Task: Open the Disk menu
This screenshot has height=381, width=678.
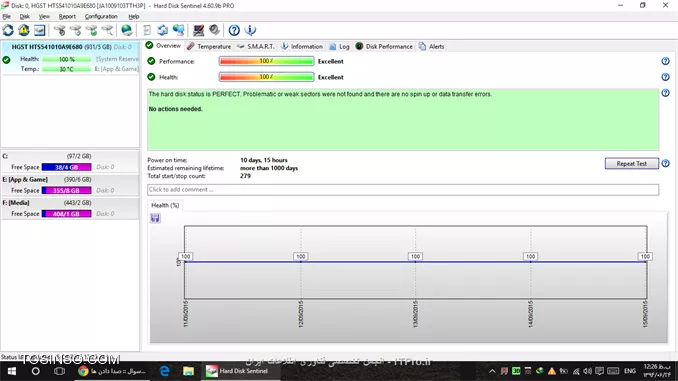Action: tap(25, 16)
